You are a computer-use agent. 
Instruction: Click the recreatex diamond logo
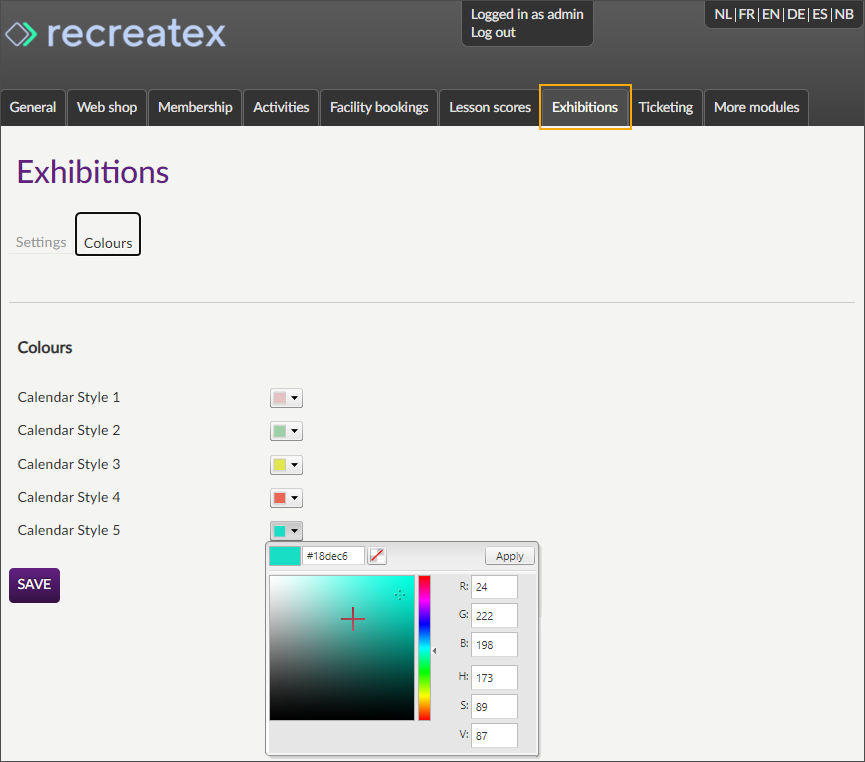(x=20, y=33)
